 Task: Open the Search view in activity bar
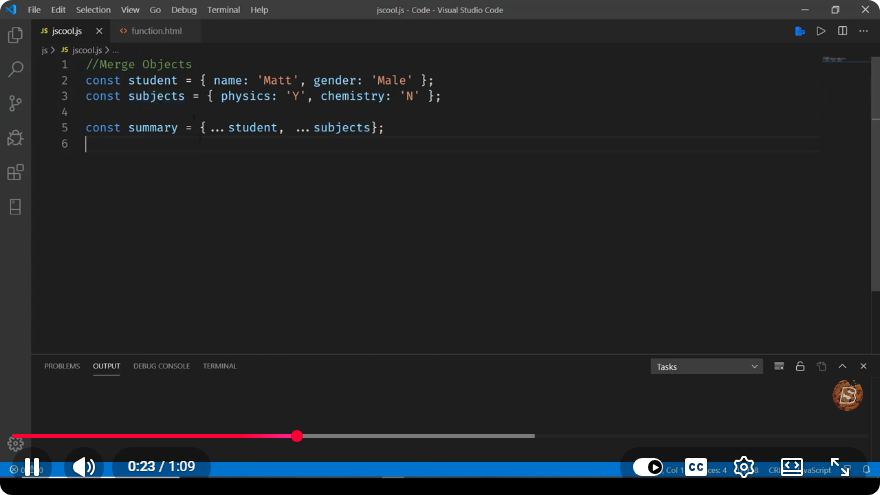click(x=15, y=69)
